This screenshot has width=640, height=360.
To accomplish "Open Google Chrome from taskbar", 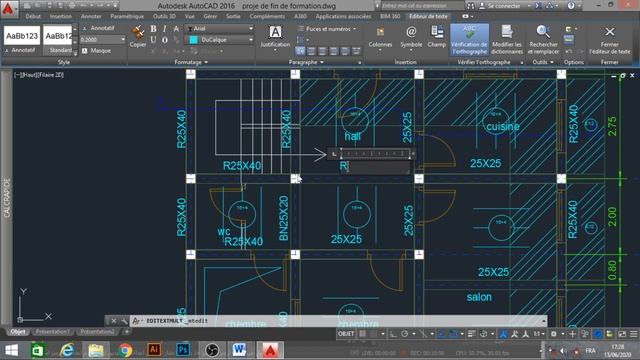I will (x=126, y=350).
